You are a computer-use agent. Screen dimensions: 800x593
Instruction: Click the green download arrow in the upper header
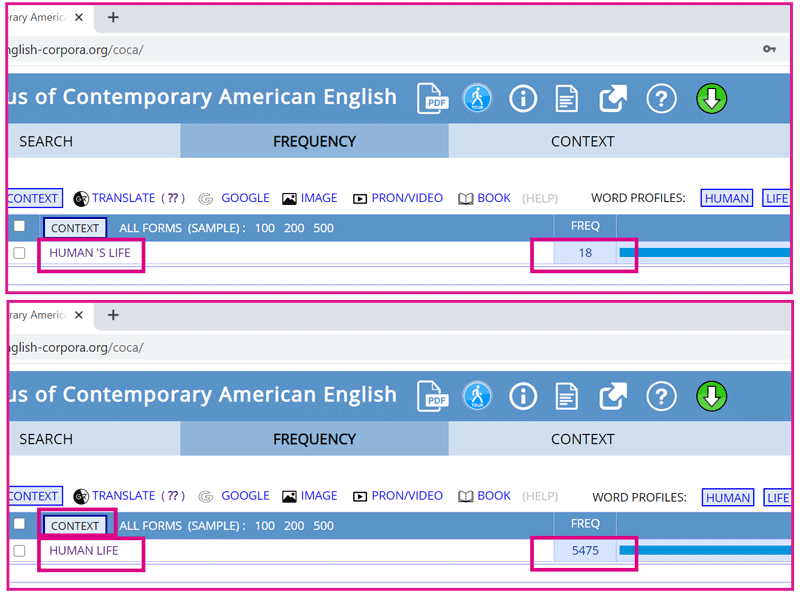tap(711, 99)
